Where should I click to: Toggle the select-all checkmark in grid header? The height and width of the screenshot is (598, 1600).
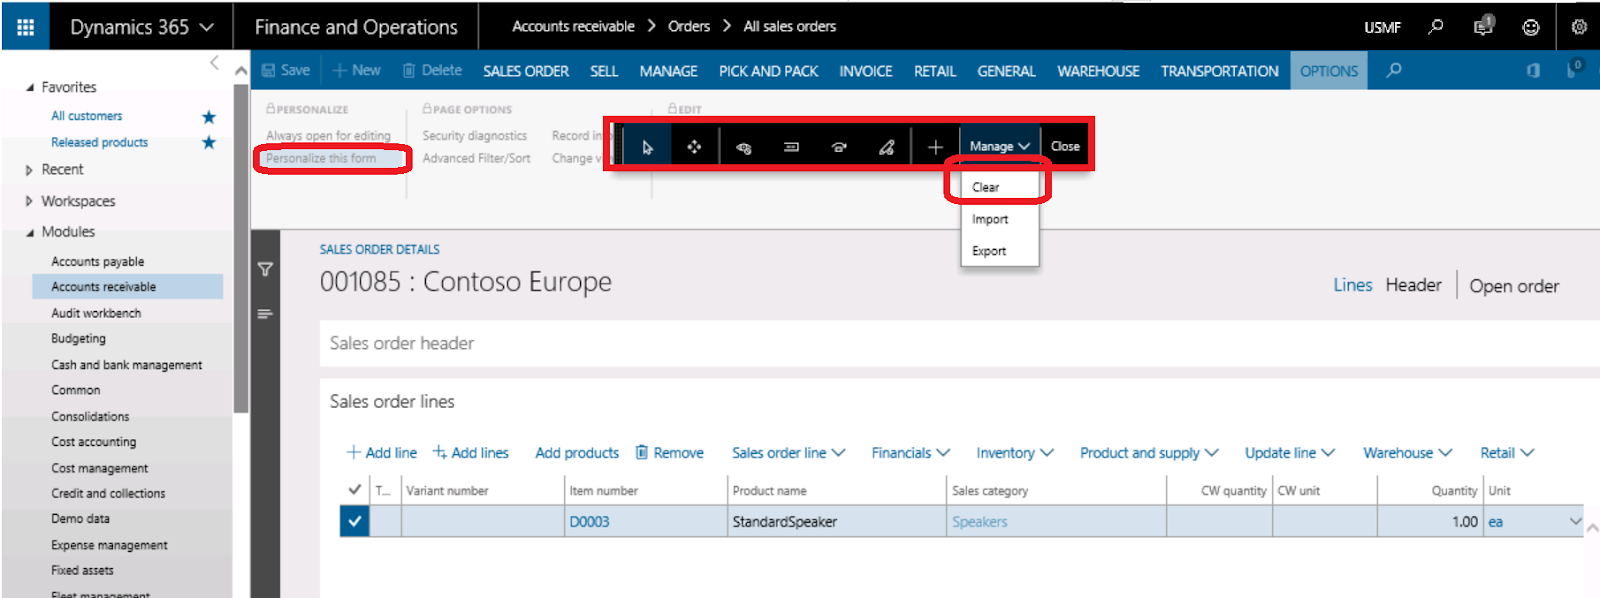tap(354, 490)
